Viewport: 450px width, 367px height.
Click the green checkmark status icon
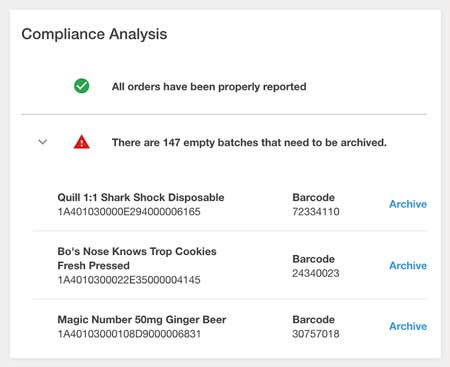click(x=82, y=86)
